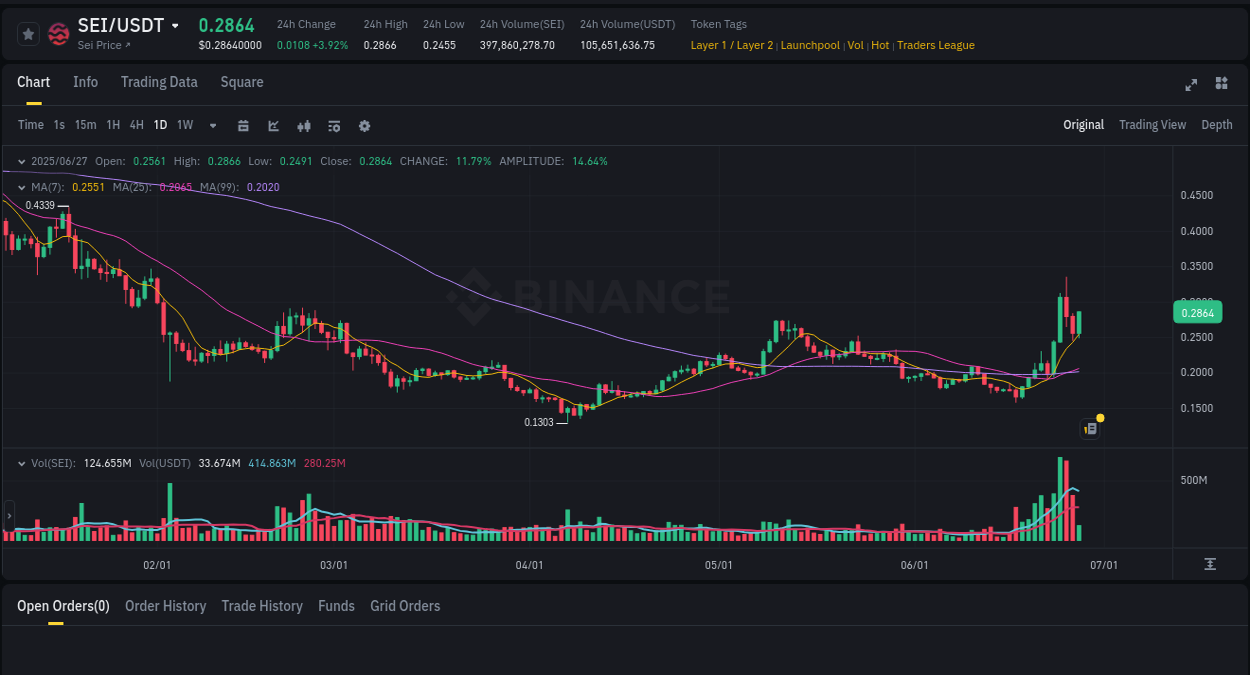Toggle SEI/USDT as favorite star
Image resolution: width=1250 pixels, height=675 pixels.
(29, 33)
